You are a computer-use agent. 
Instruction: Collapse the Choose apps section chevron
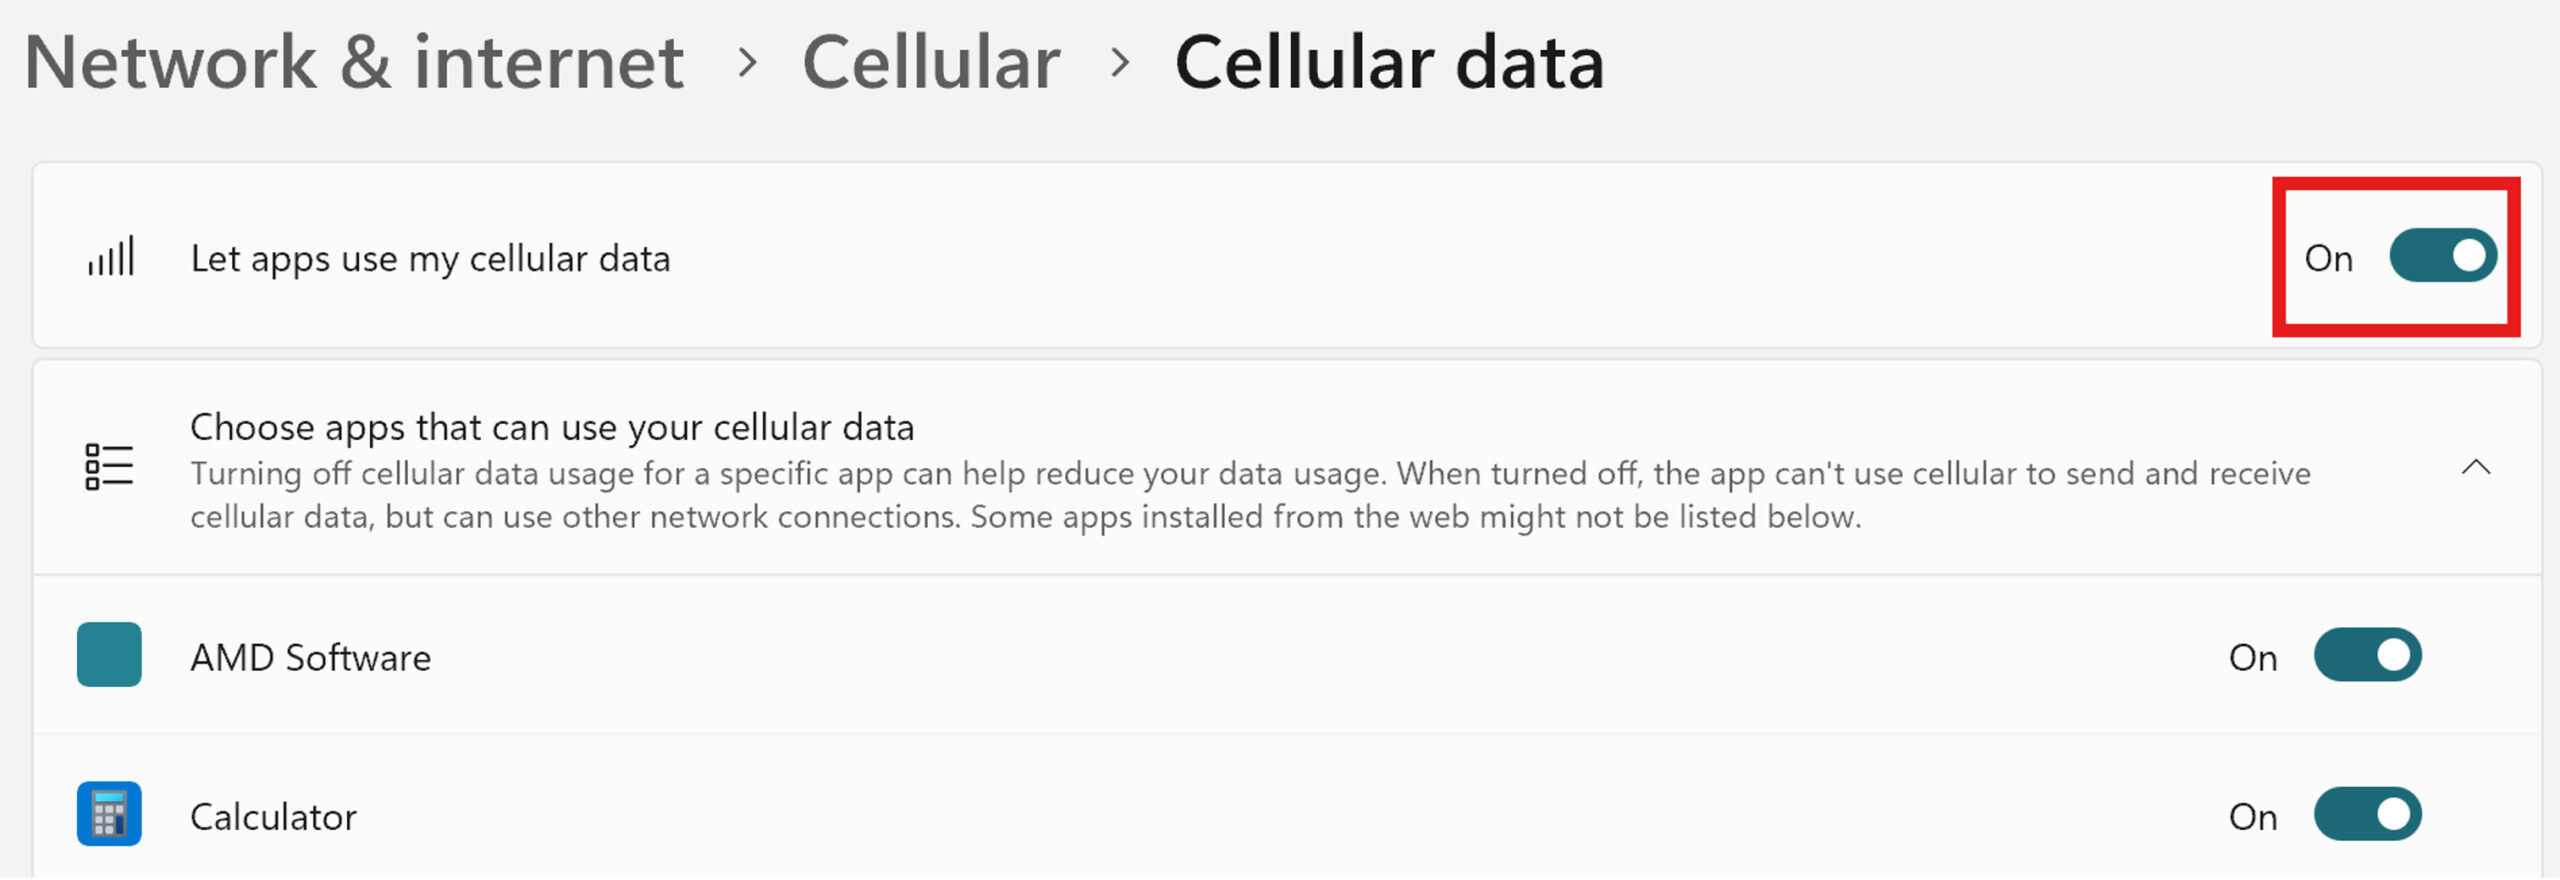click(x=2475, y=467)
